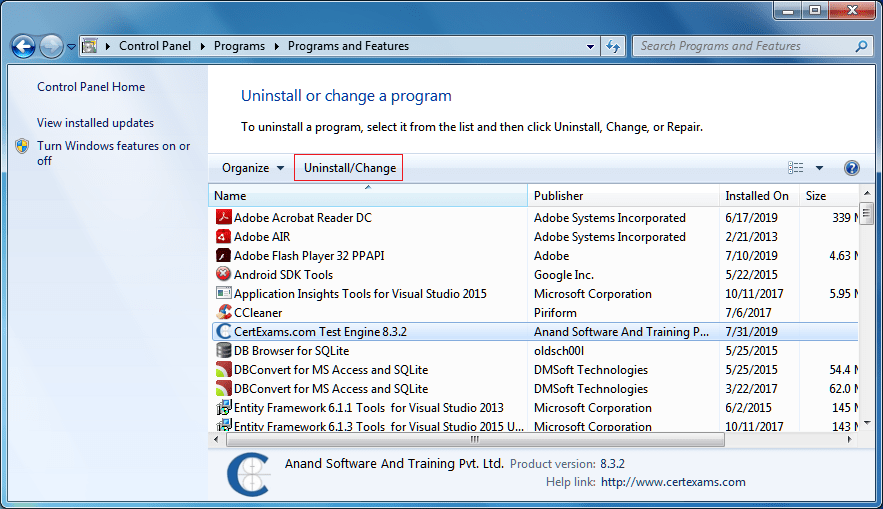Select Android SDK Tools entry

point(283,275)
